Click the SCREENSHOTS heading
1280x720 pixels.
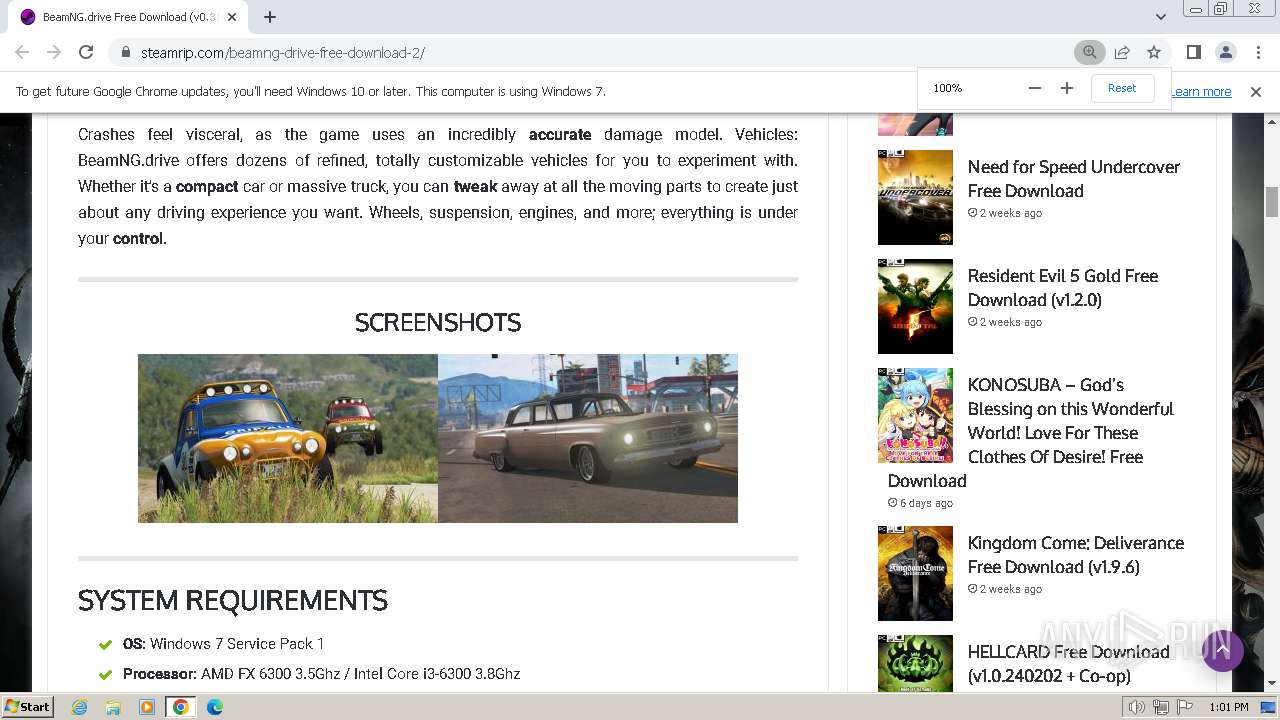[438, 322]
